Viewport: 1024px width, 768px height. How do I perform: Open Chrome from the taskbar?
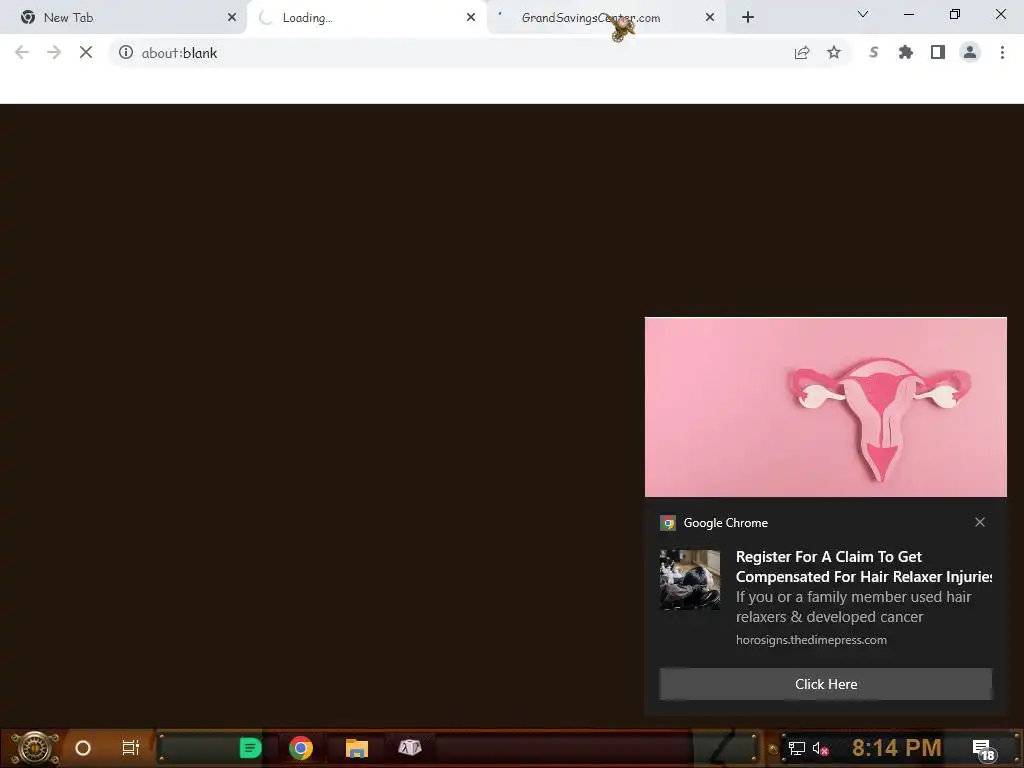[300, 748]
